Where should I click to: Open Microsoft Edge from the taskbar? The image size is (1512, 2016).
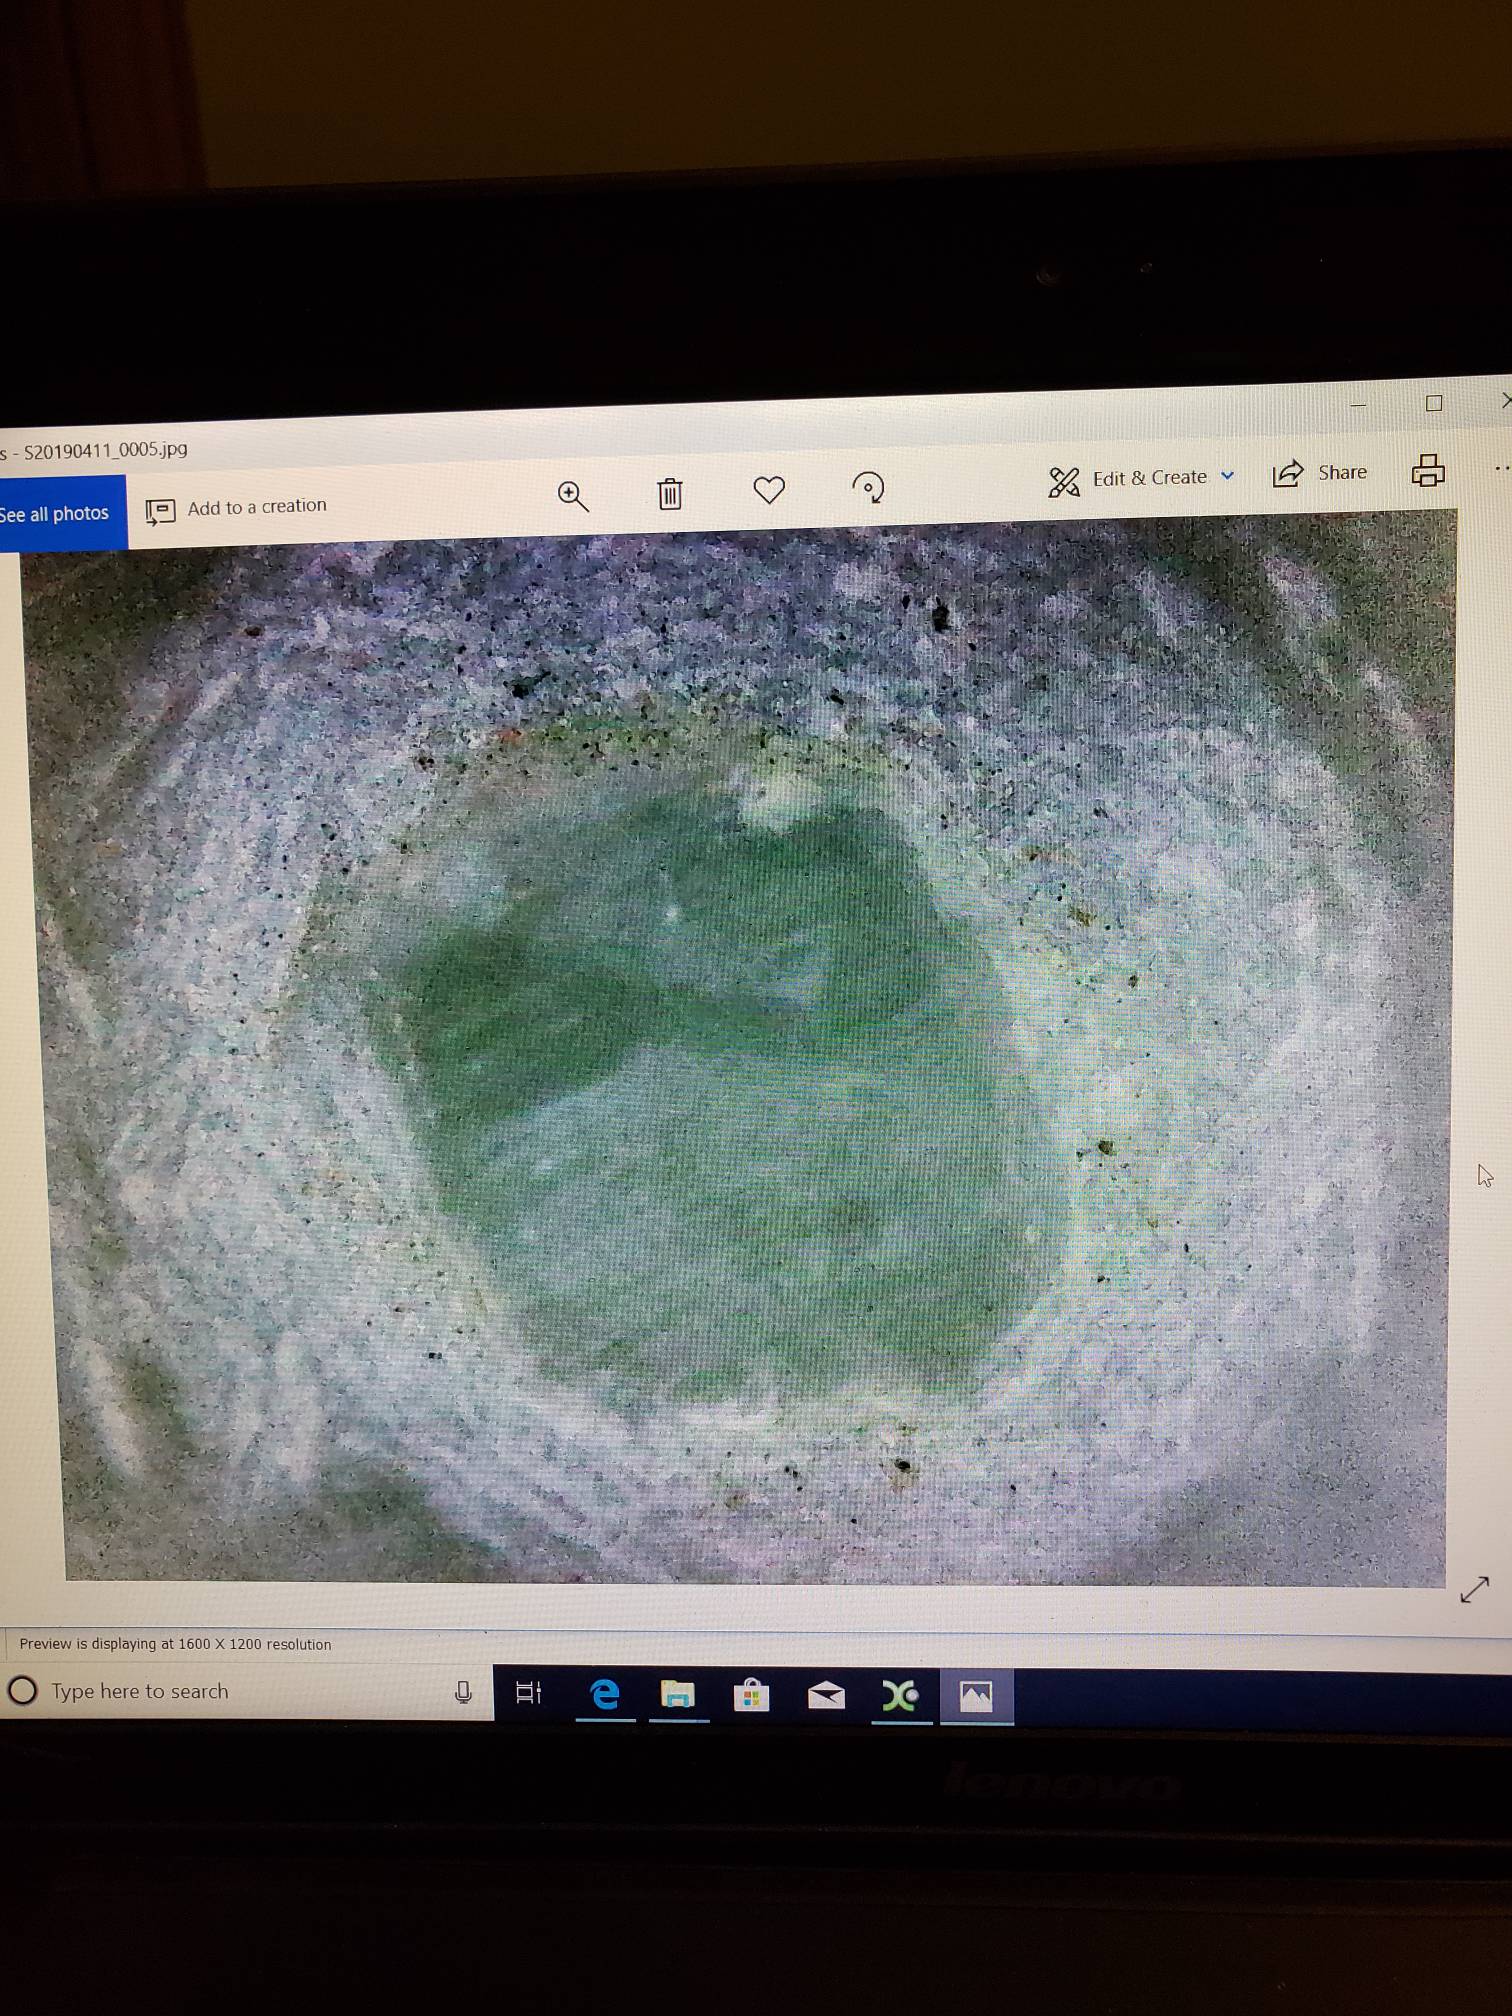(605, 1694)
